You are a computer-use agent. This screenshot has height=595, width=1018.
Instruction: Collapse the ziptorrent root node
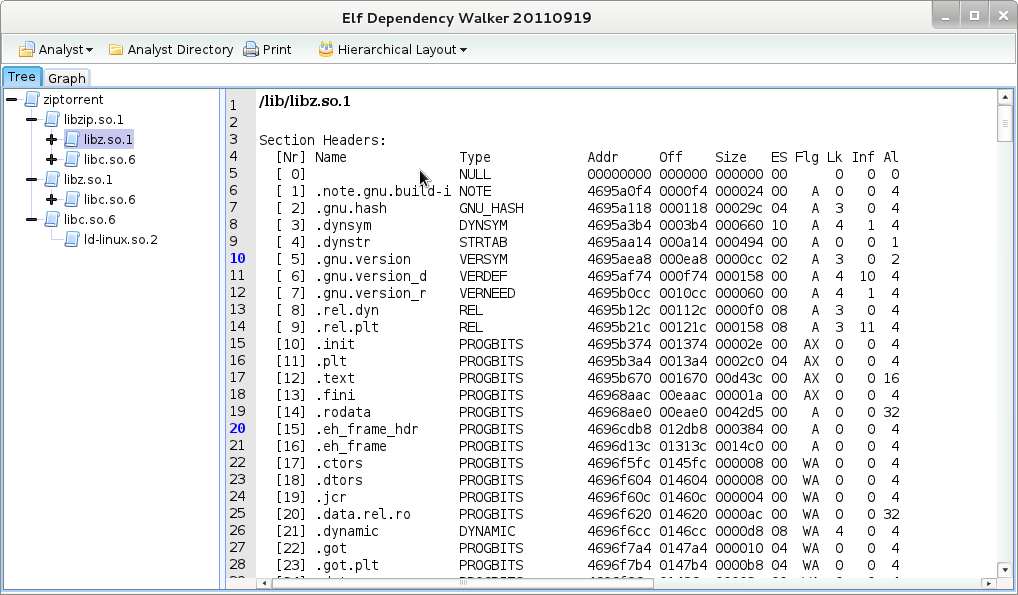(x=12, y=99)
